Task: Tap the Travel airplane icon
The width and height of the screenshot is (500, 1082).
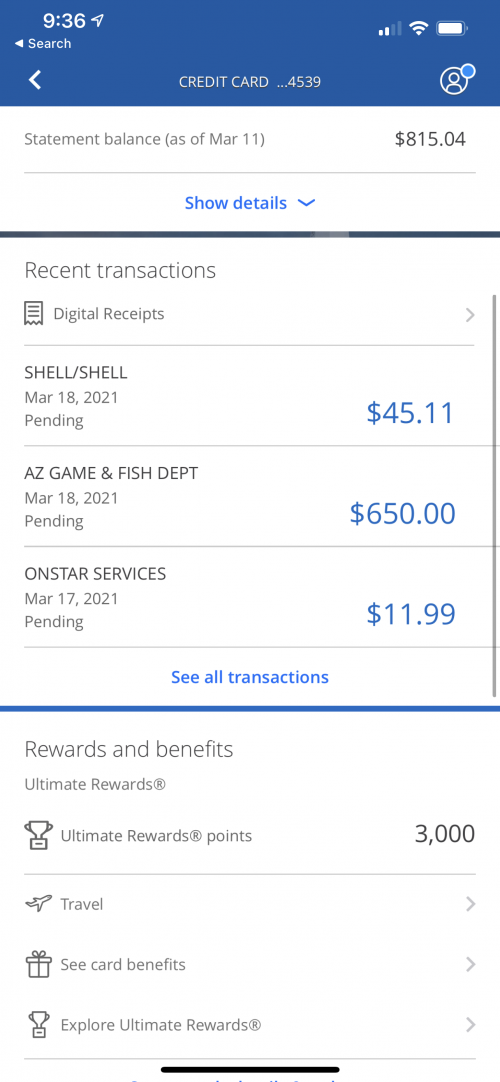Action: [x=38, y=903]
